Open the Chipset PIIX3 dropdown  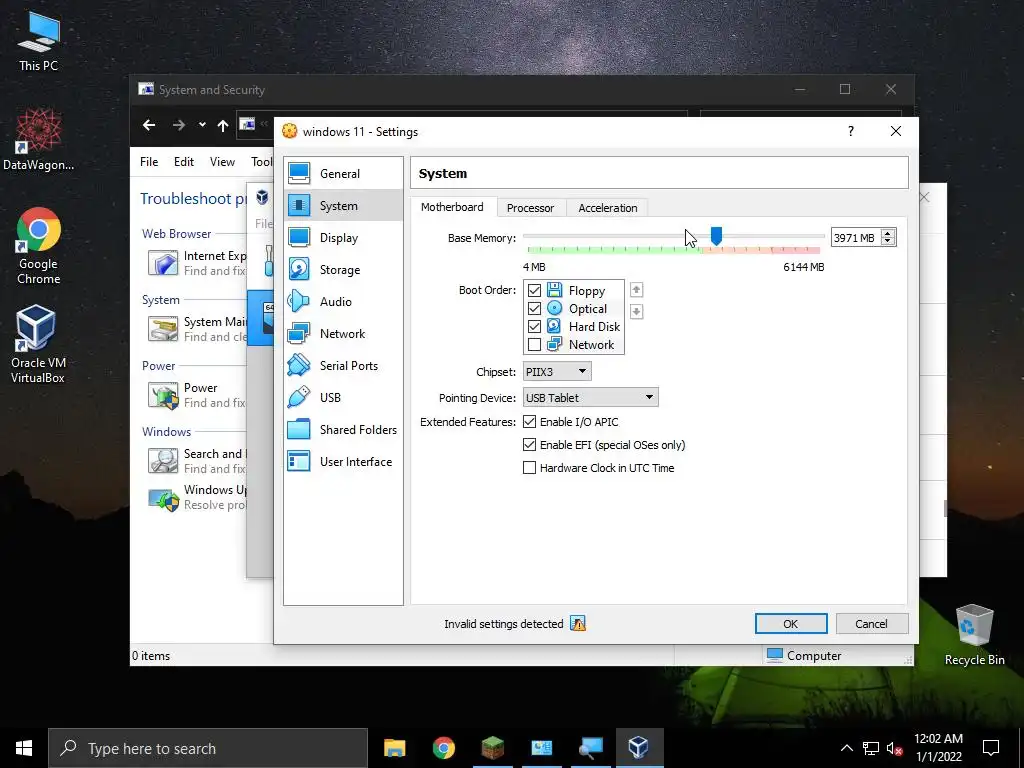(x=557, y=372)
